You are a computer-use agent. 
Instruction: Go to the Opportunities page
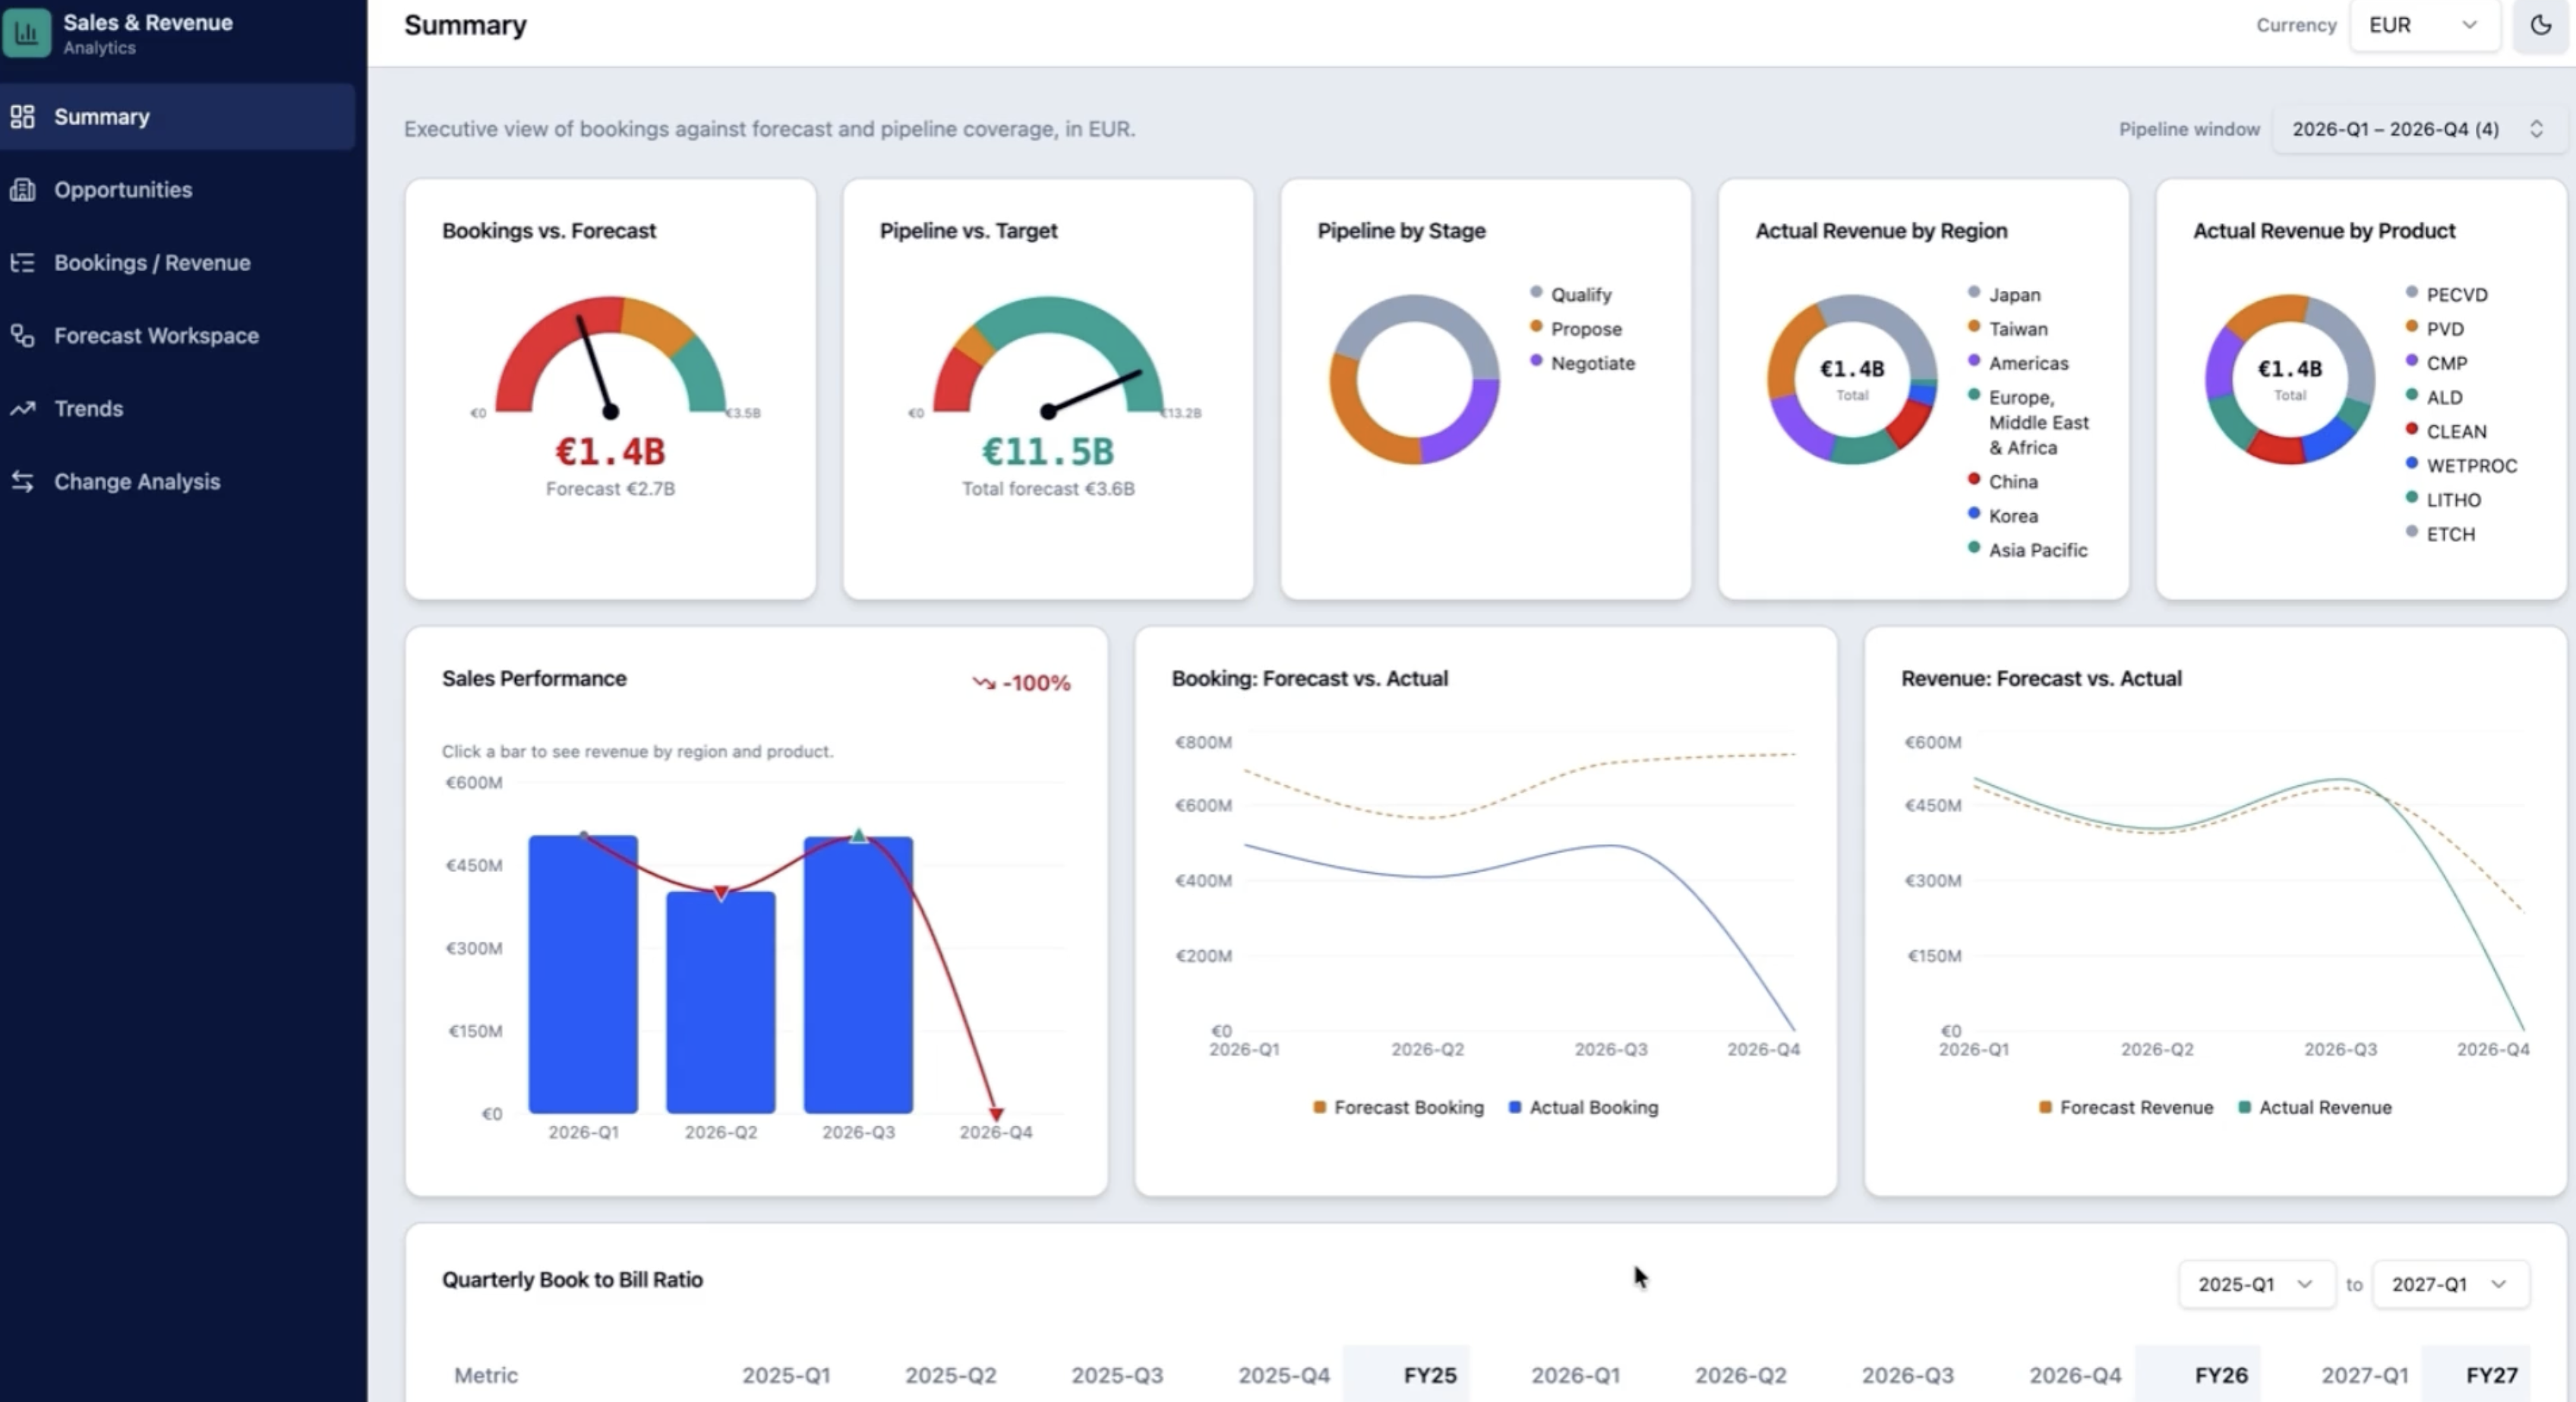pos(123,190)
